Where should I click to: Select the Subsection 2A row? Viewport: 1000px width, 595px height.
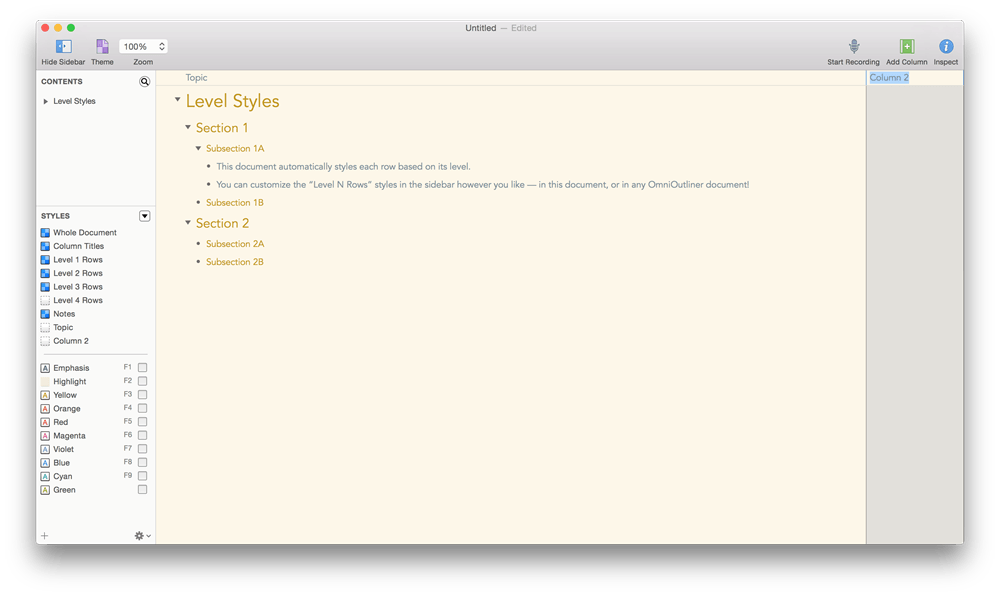point(235,244)
